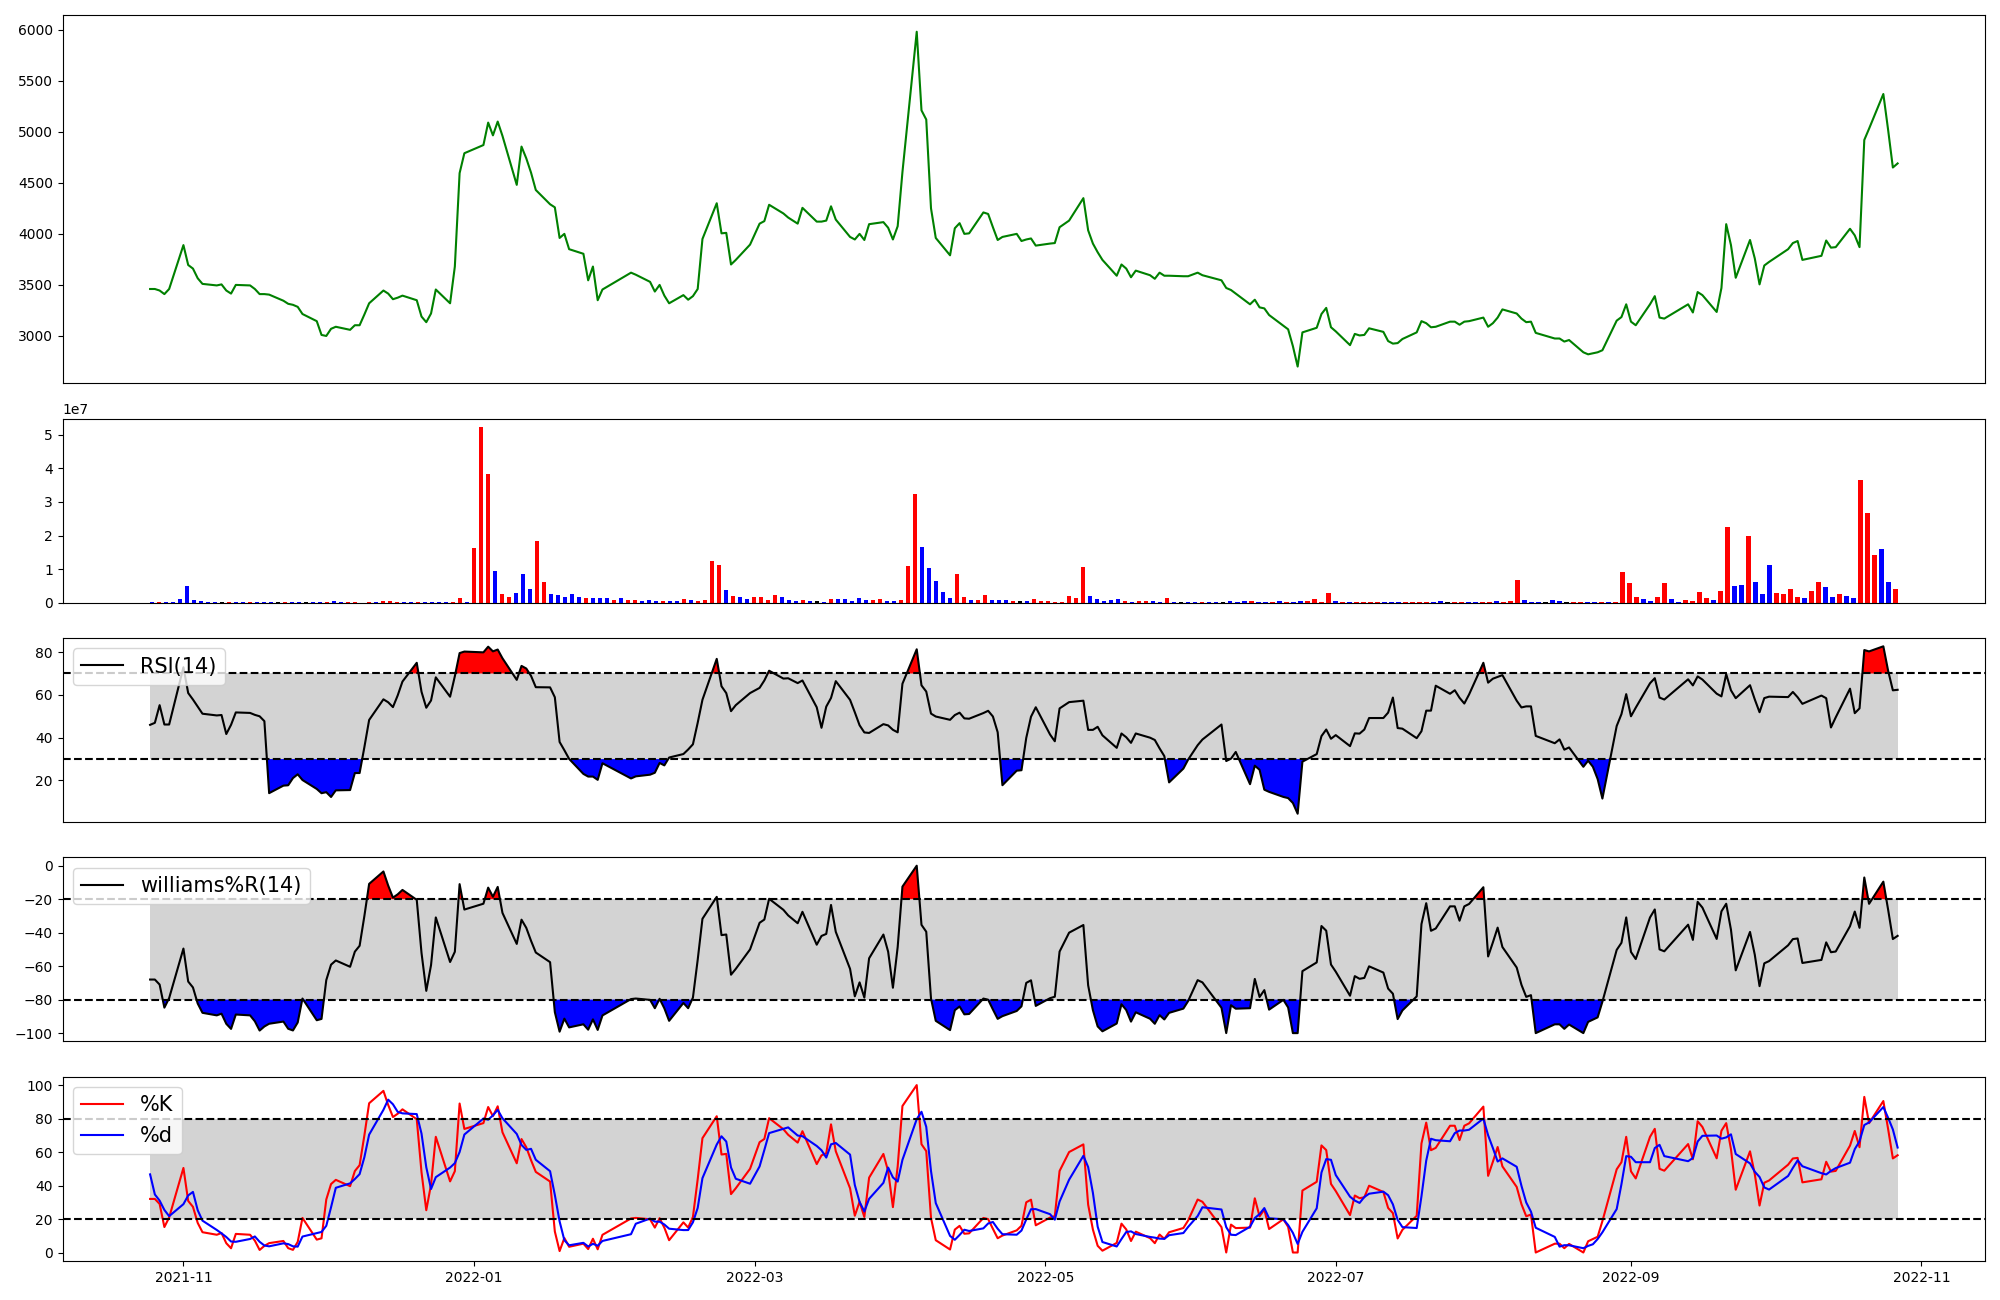Click the 2022-05 date tick label
The image size is (2000, 1300).
[1045, 1277]
